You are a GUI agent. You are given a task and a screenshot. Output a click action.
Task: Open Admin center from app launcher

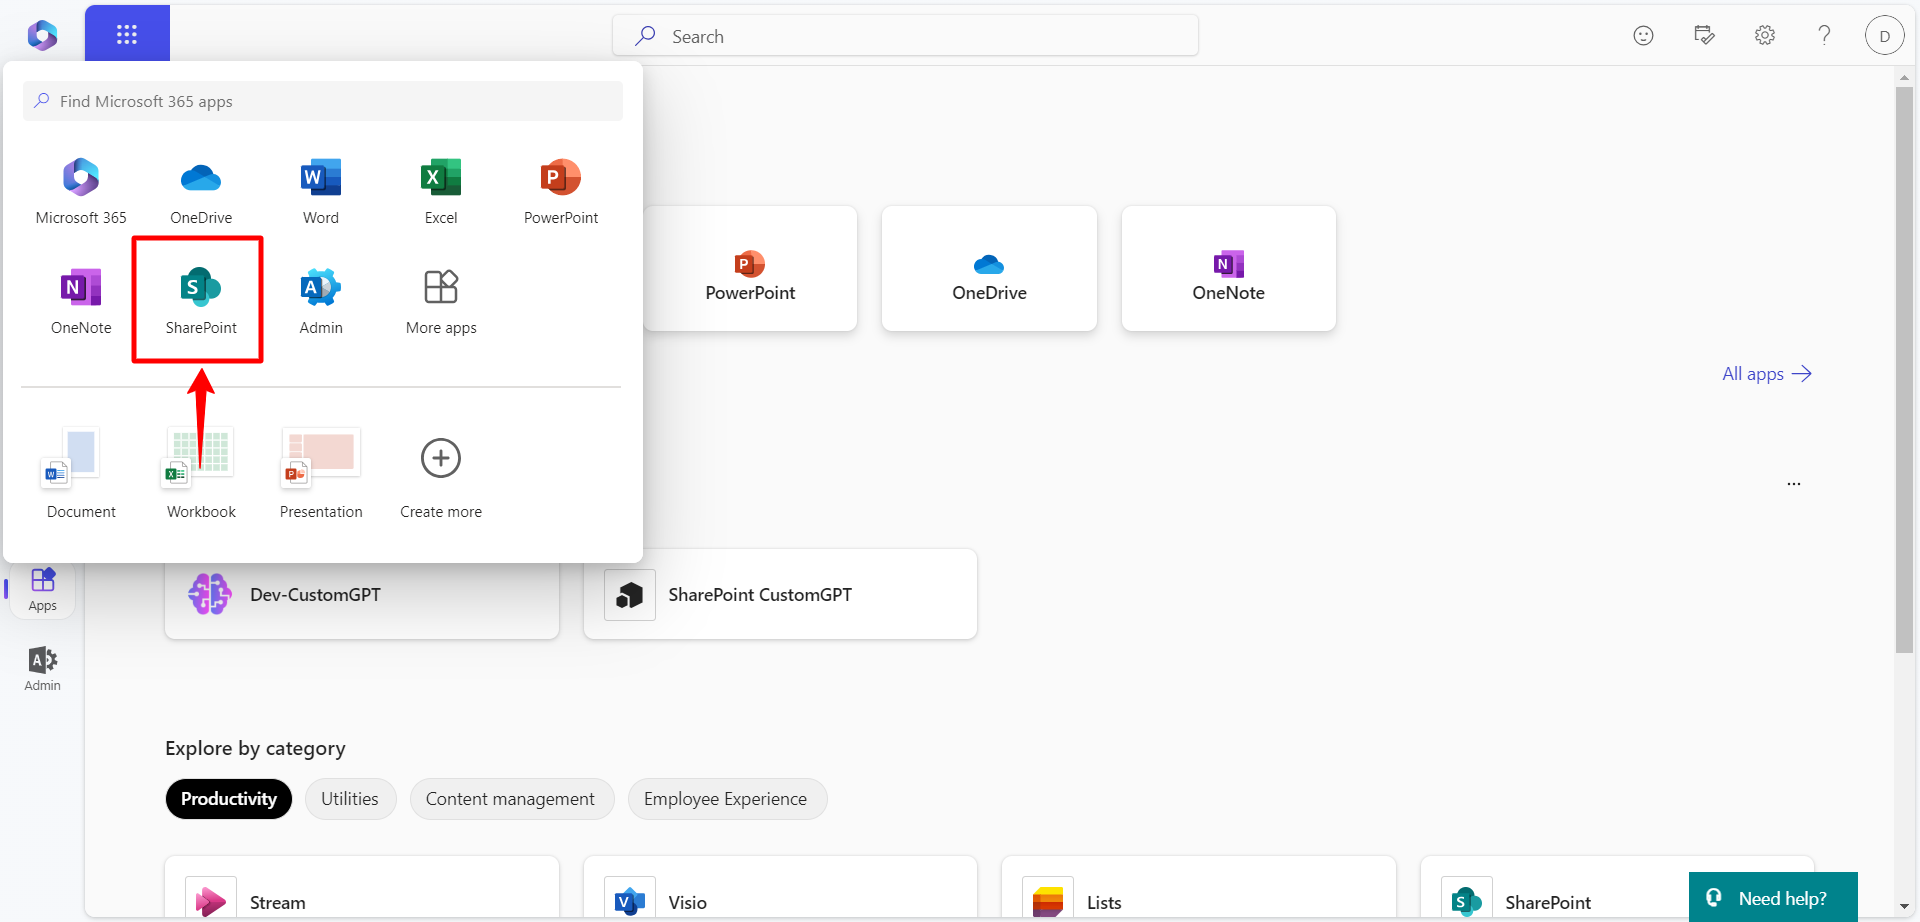pos(321,301)
